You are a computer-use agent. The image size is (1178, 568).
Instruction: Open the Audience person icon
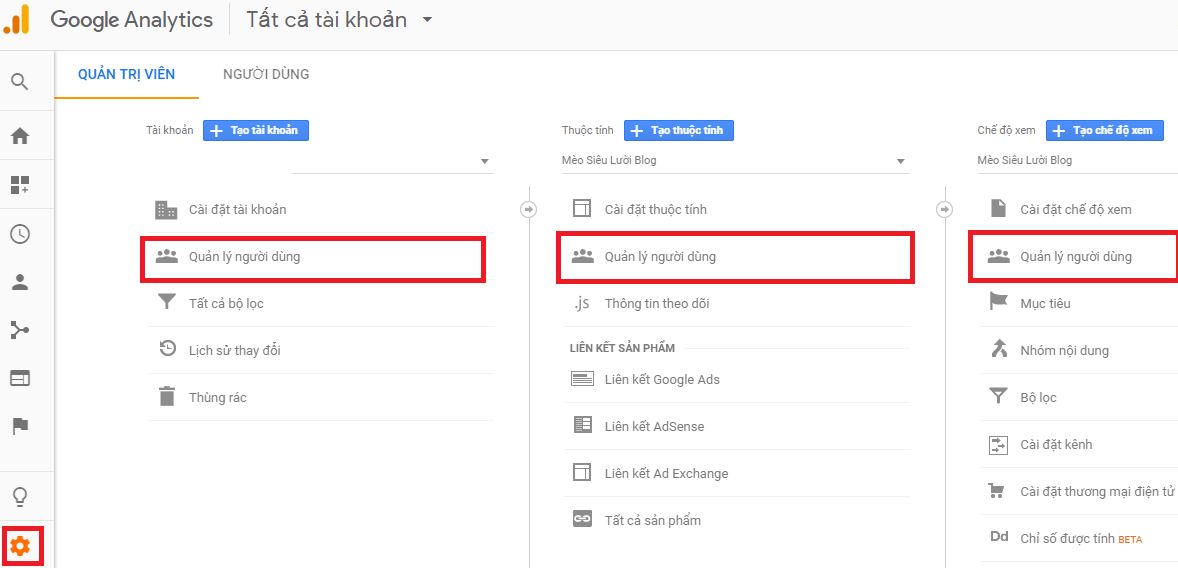pyautogui.click(x=20, y=282)
